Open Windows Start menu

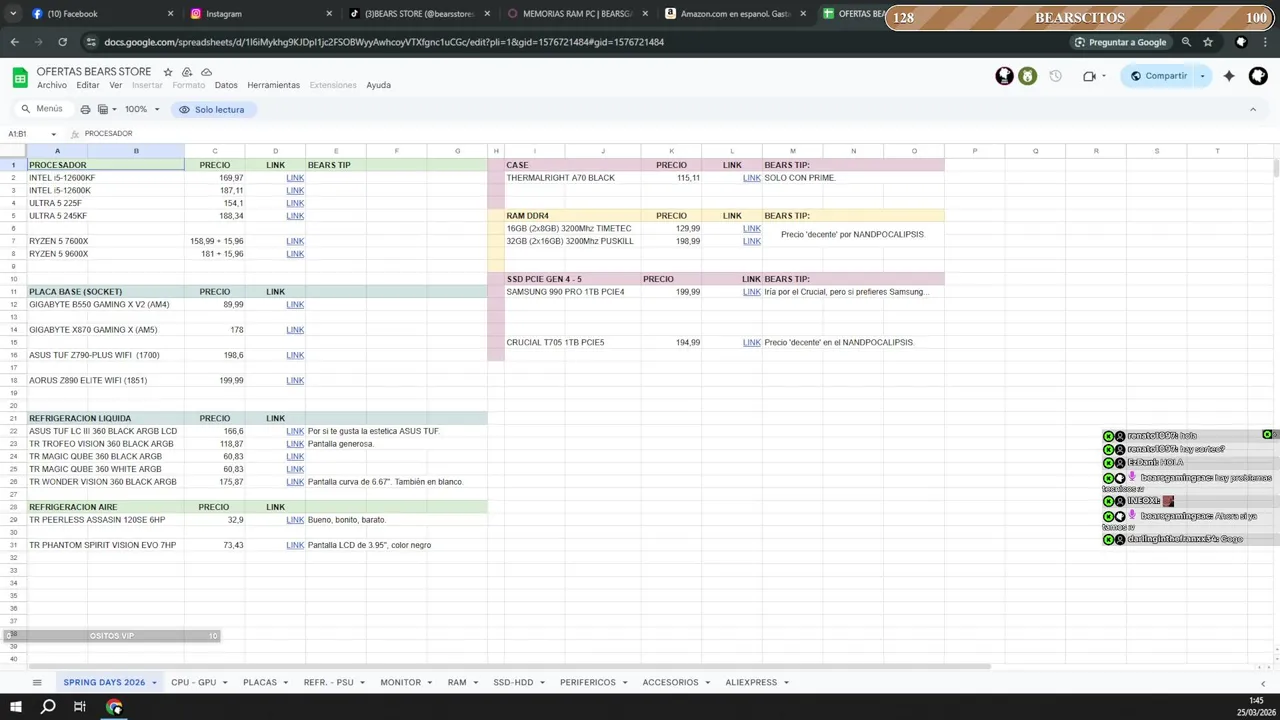(15, 707)
